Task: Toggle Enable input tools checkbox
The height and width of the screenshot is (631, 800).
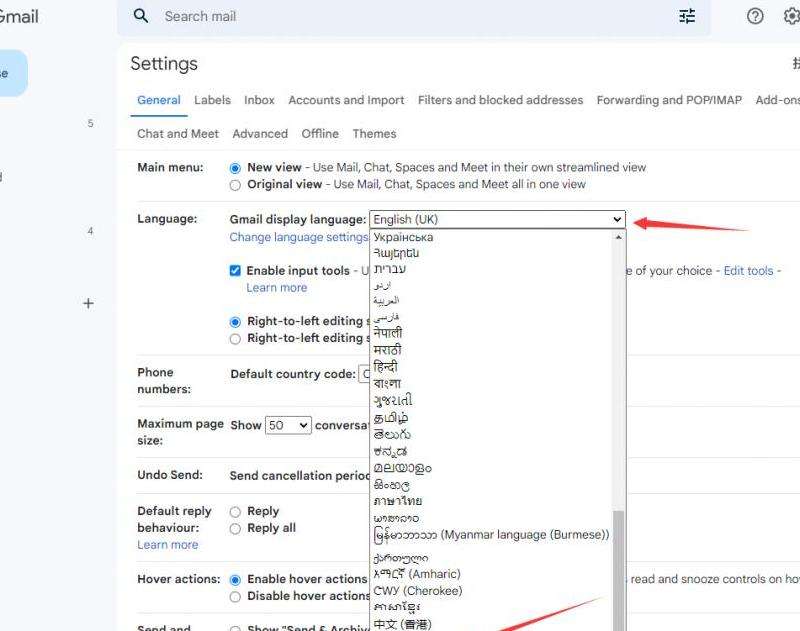Action: tap(235, 270)
